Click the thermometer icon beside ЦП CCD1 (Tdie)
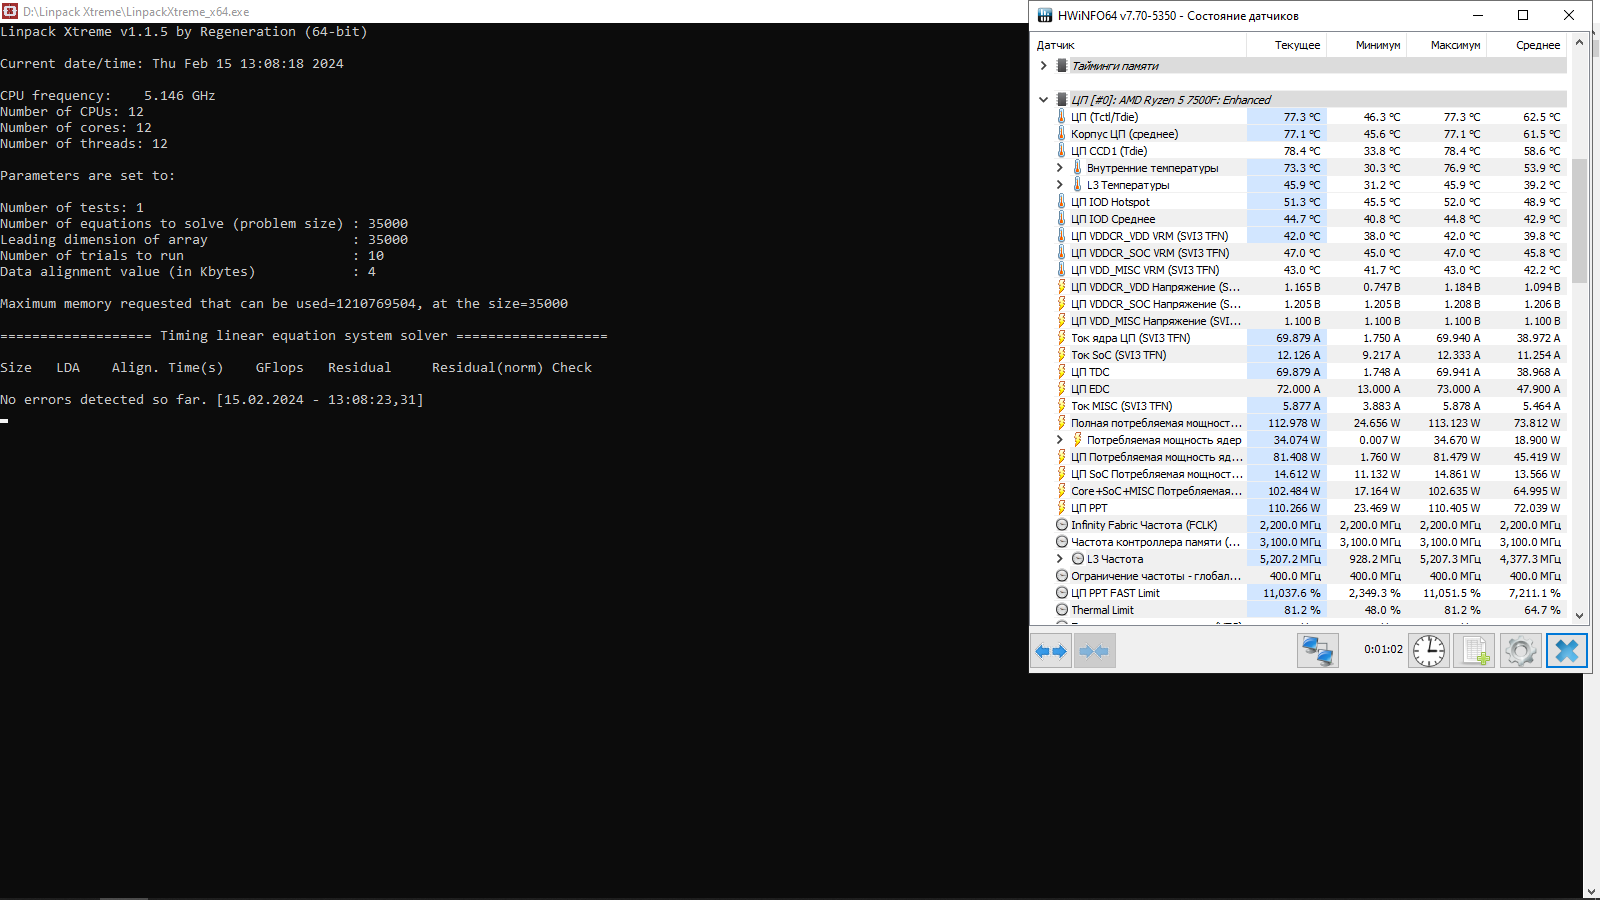Image resolution: width=1600 pixels, height=900 pixels. click(1062, 151)
